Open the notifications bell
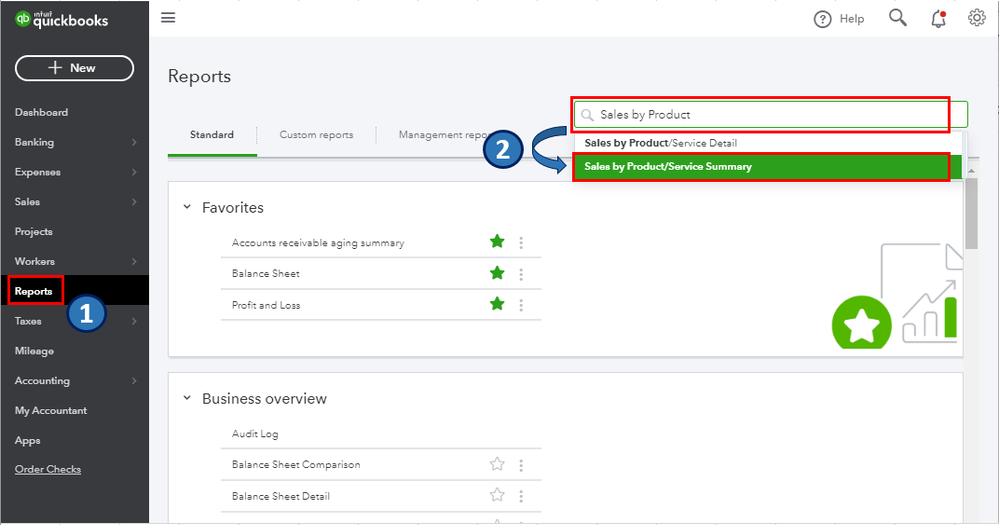The height and width of the screenshot is (525, 999). pyautogui.click(x=938, y=18)
